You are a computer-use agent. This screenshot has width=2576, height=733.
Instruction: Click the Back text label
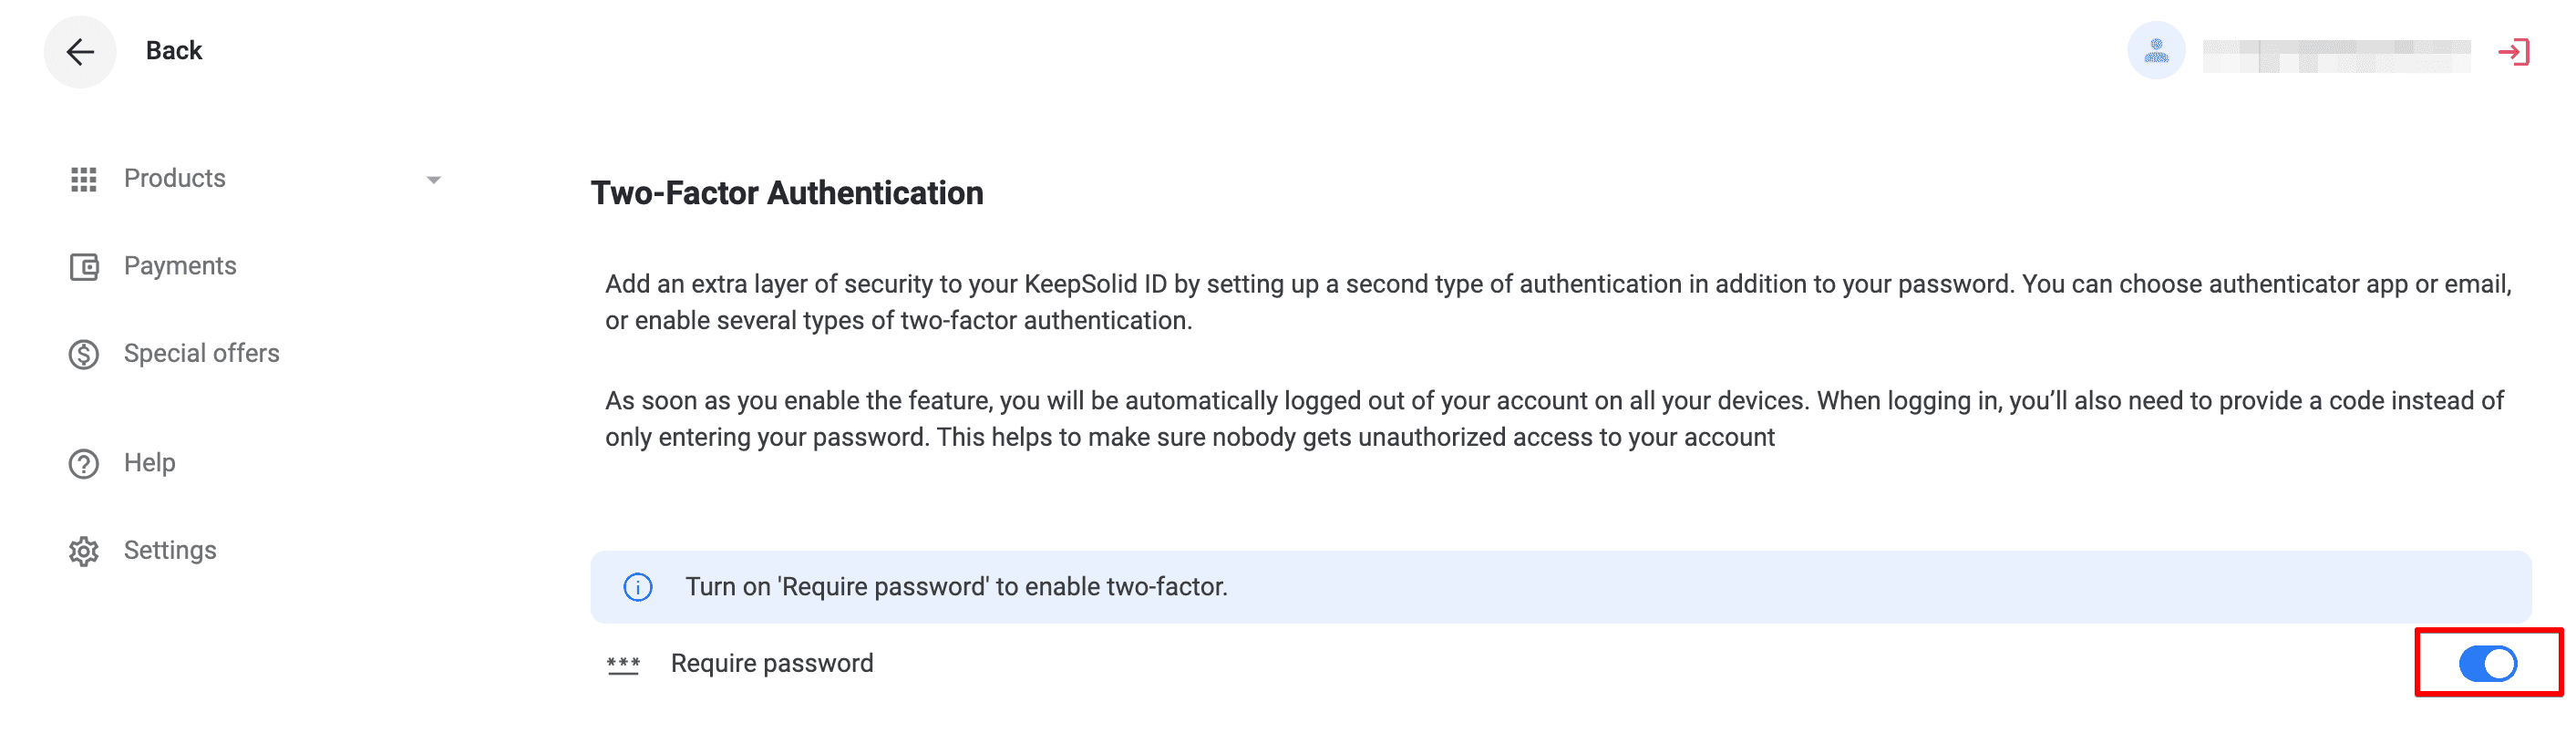coord(174,51)
